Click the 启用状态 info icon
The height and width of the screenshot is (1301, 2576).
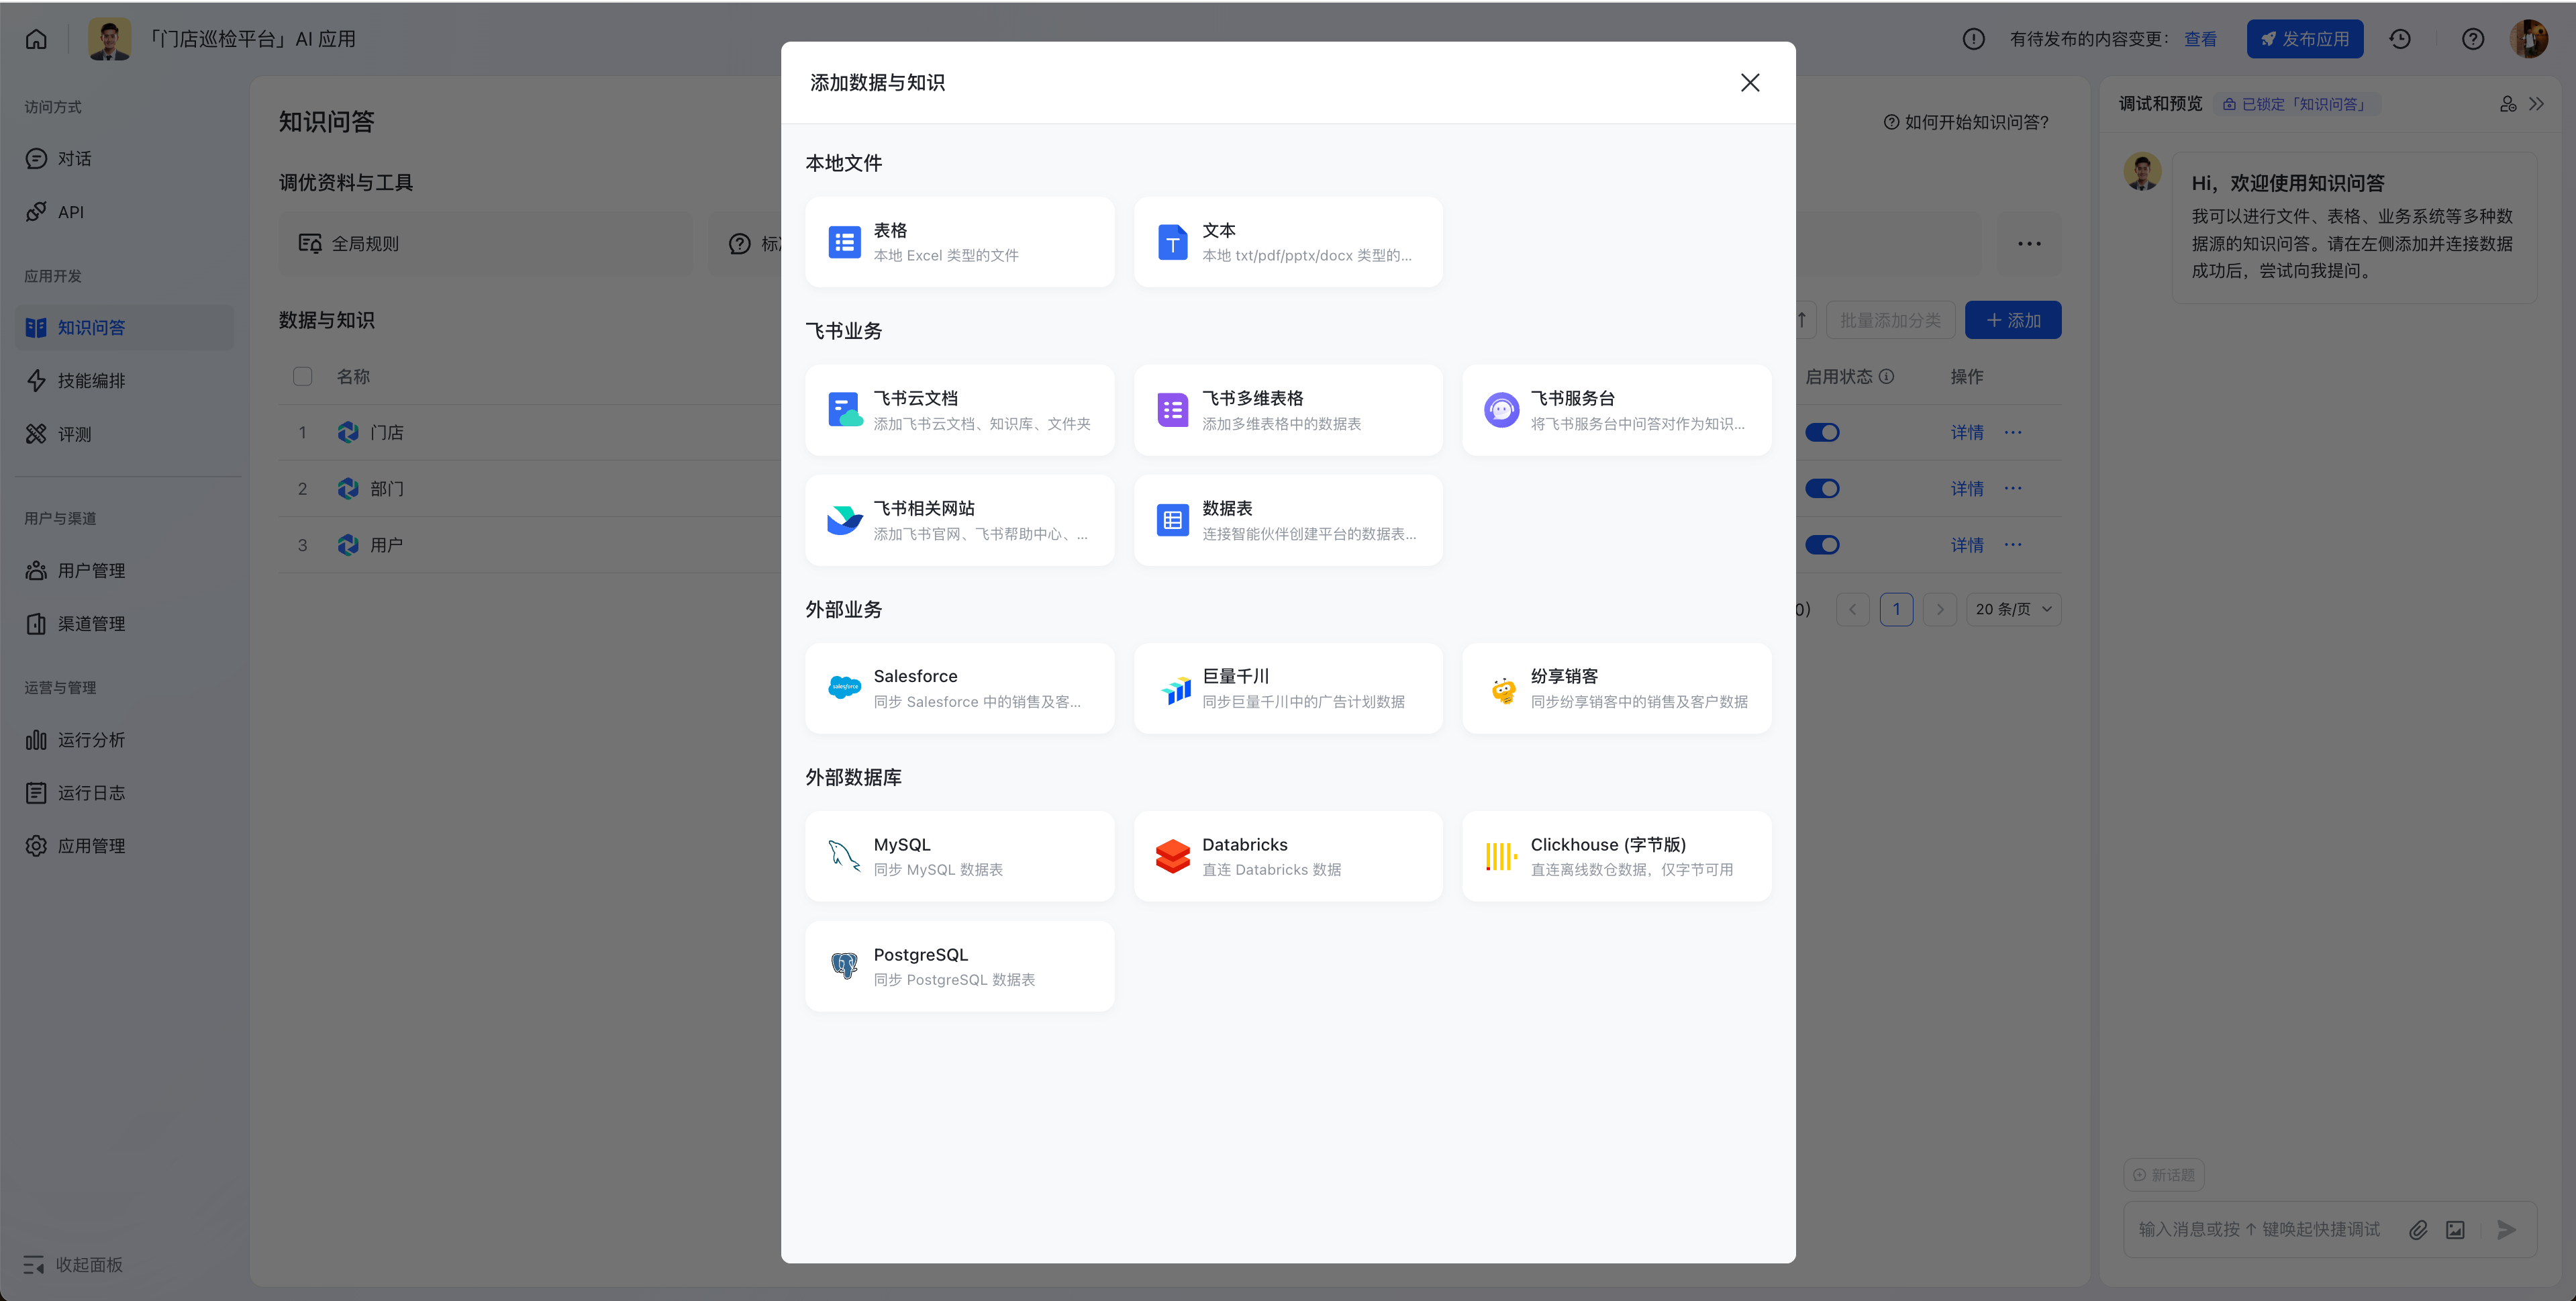pos(1886,376)
